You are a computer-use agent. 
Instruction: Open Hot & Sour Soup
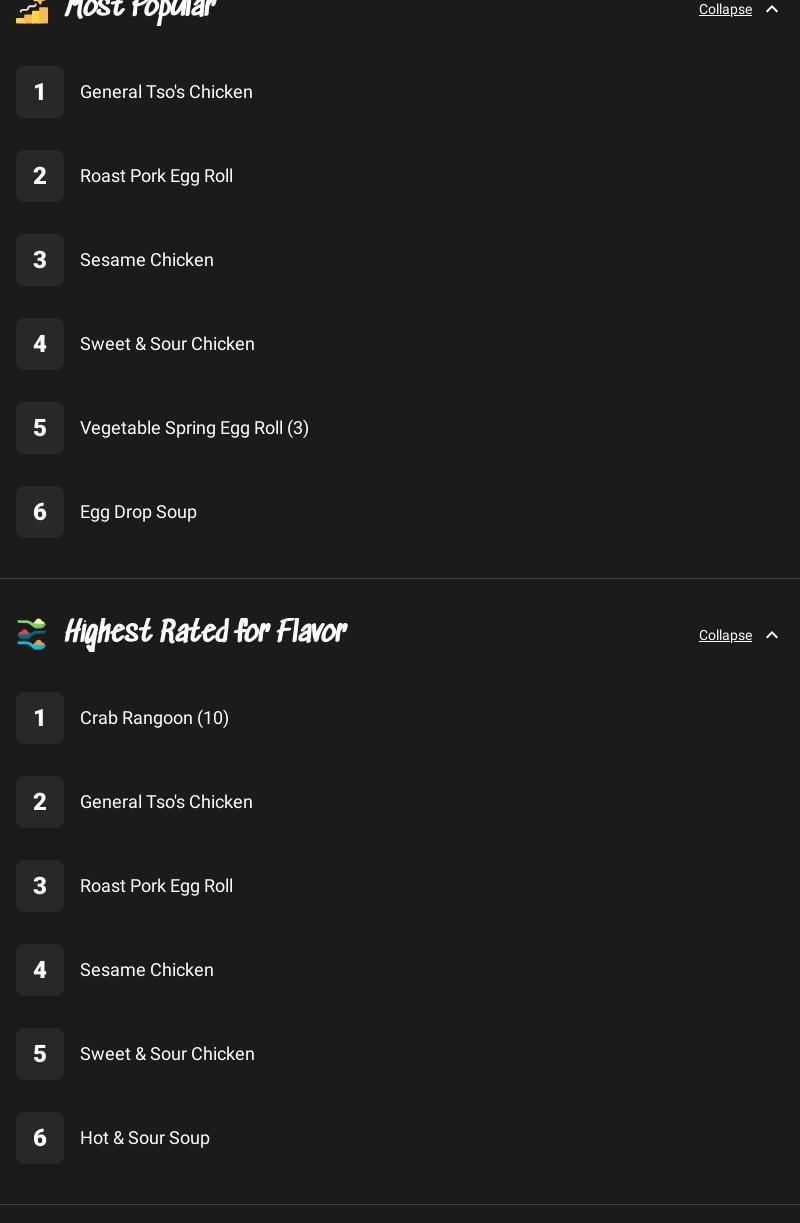[145, 1138]
